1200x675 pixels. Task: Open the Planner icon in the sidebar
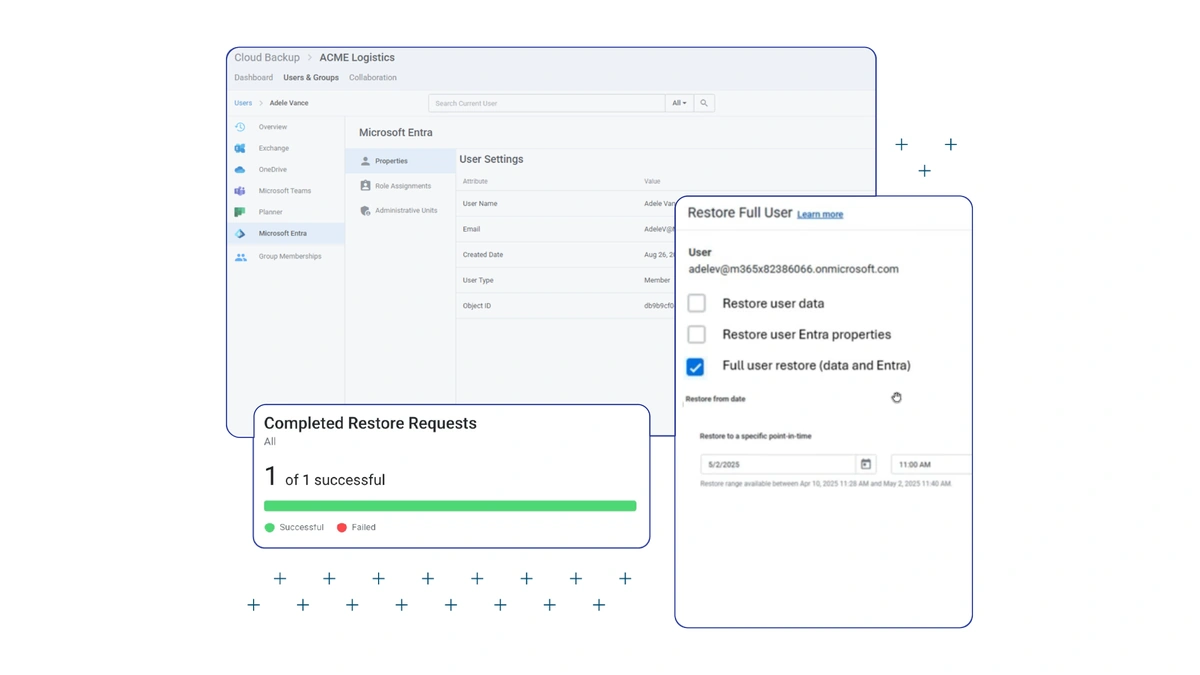coord(240,212)
